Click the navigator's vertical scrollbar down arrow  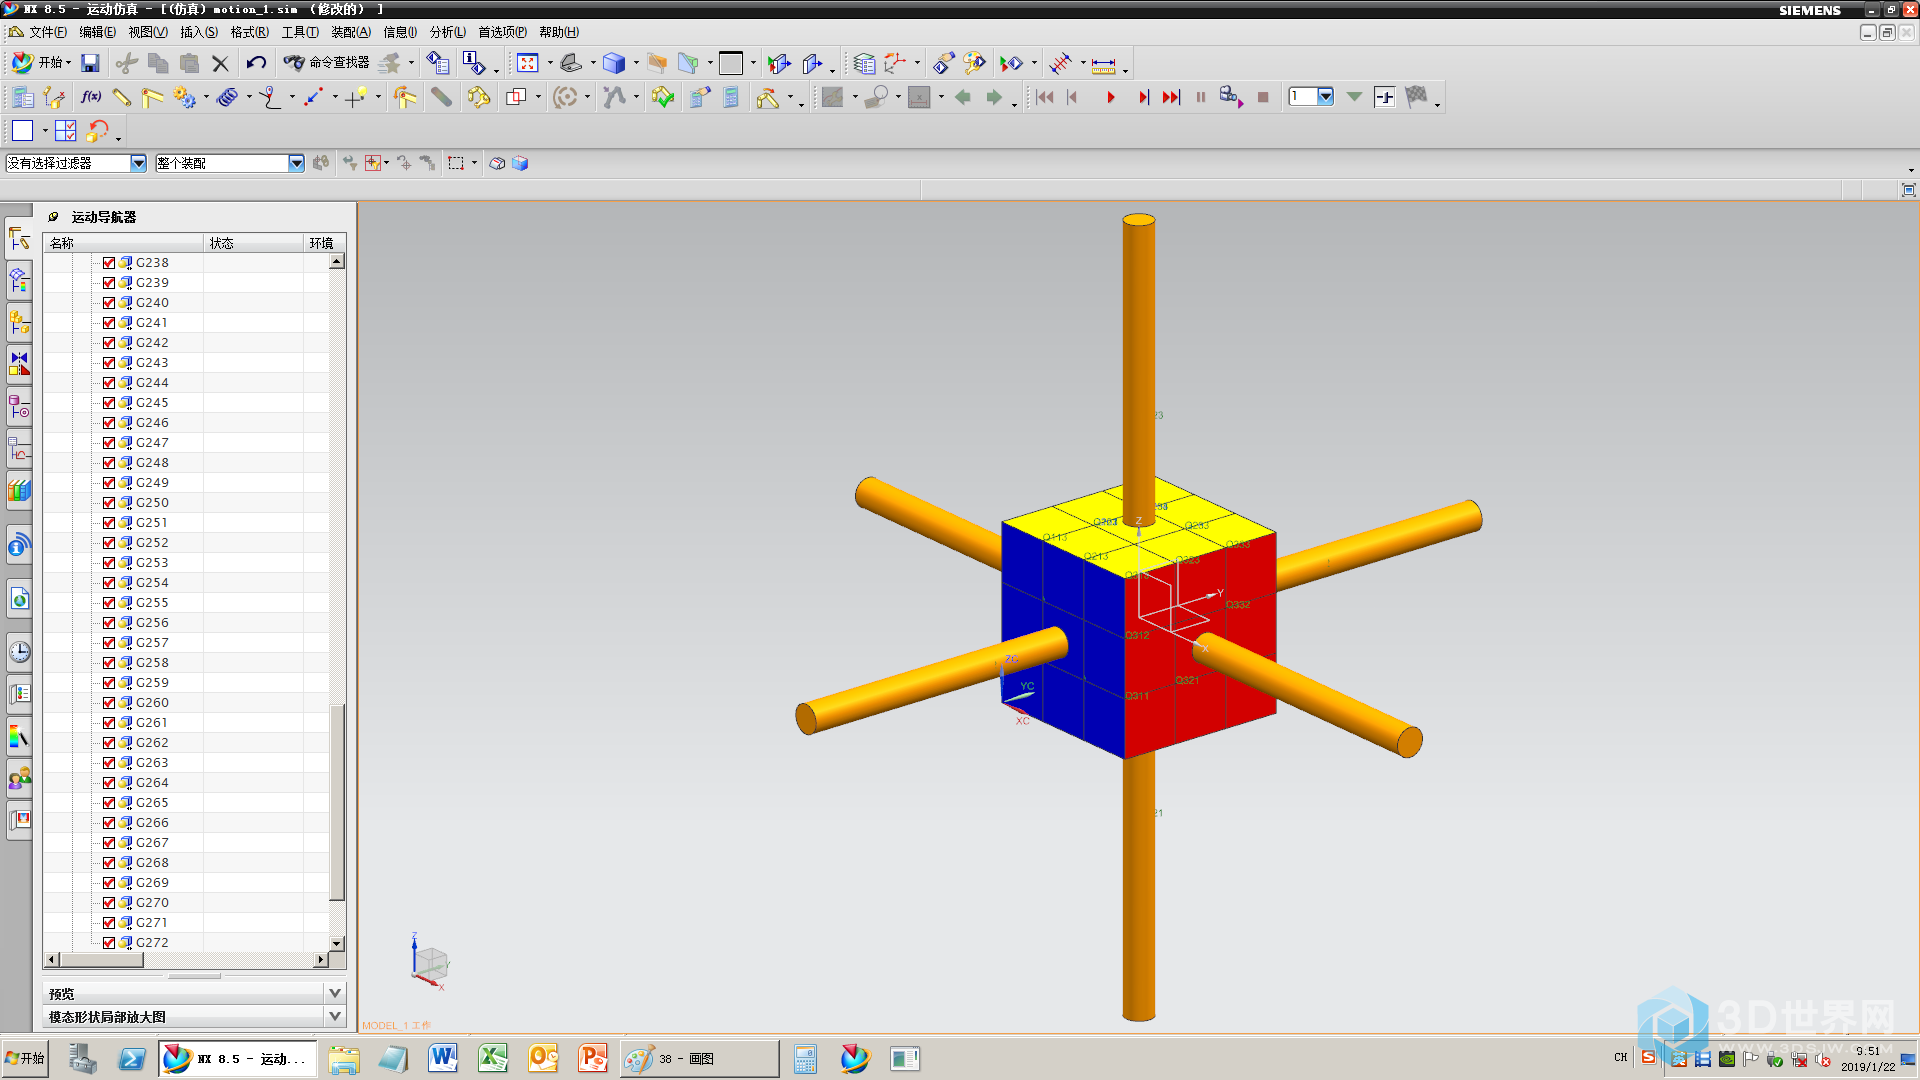click(x=337, y=943)
